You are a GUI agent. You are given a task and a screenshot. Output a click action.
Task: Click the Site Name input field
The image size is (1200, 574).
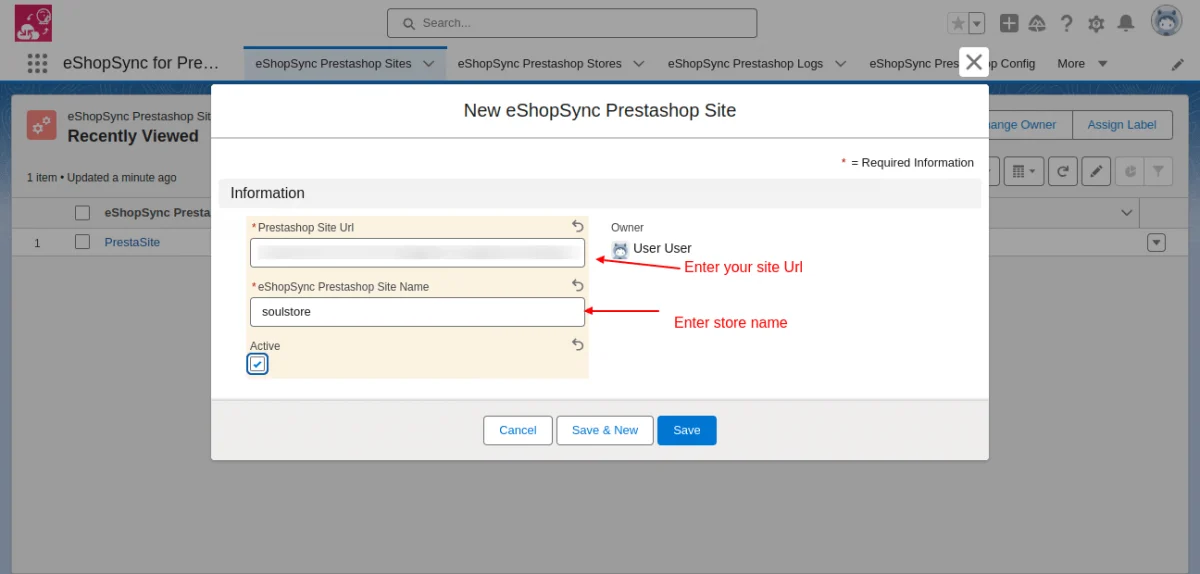click(417, 312)
